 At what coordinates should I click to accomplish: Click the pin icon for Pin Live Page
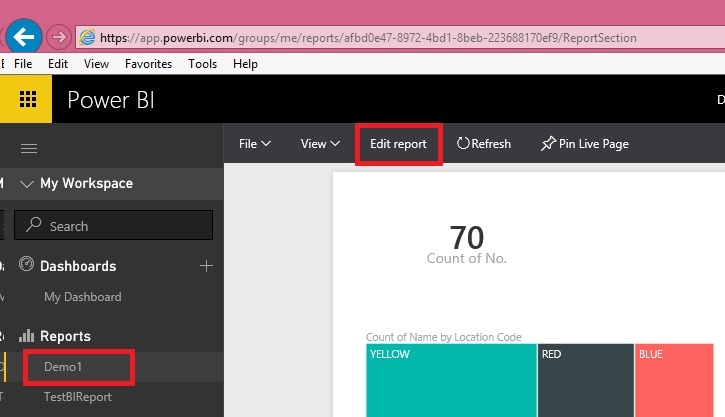[x=548, y=143]
